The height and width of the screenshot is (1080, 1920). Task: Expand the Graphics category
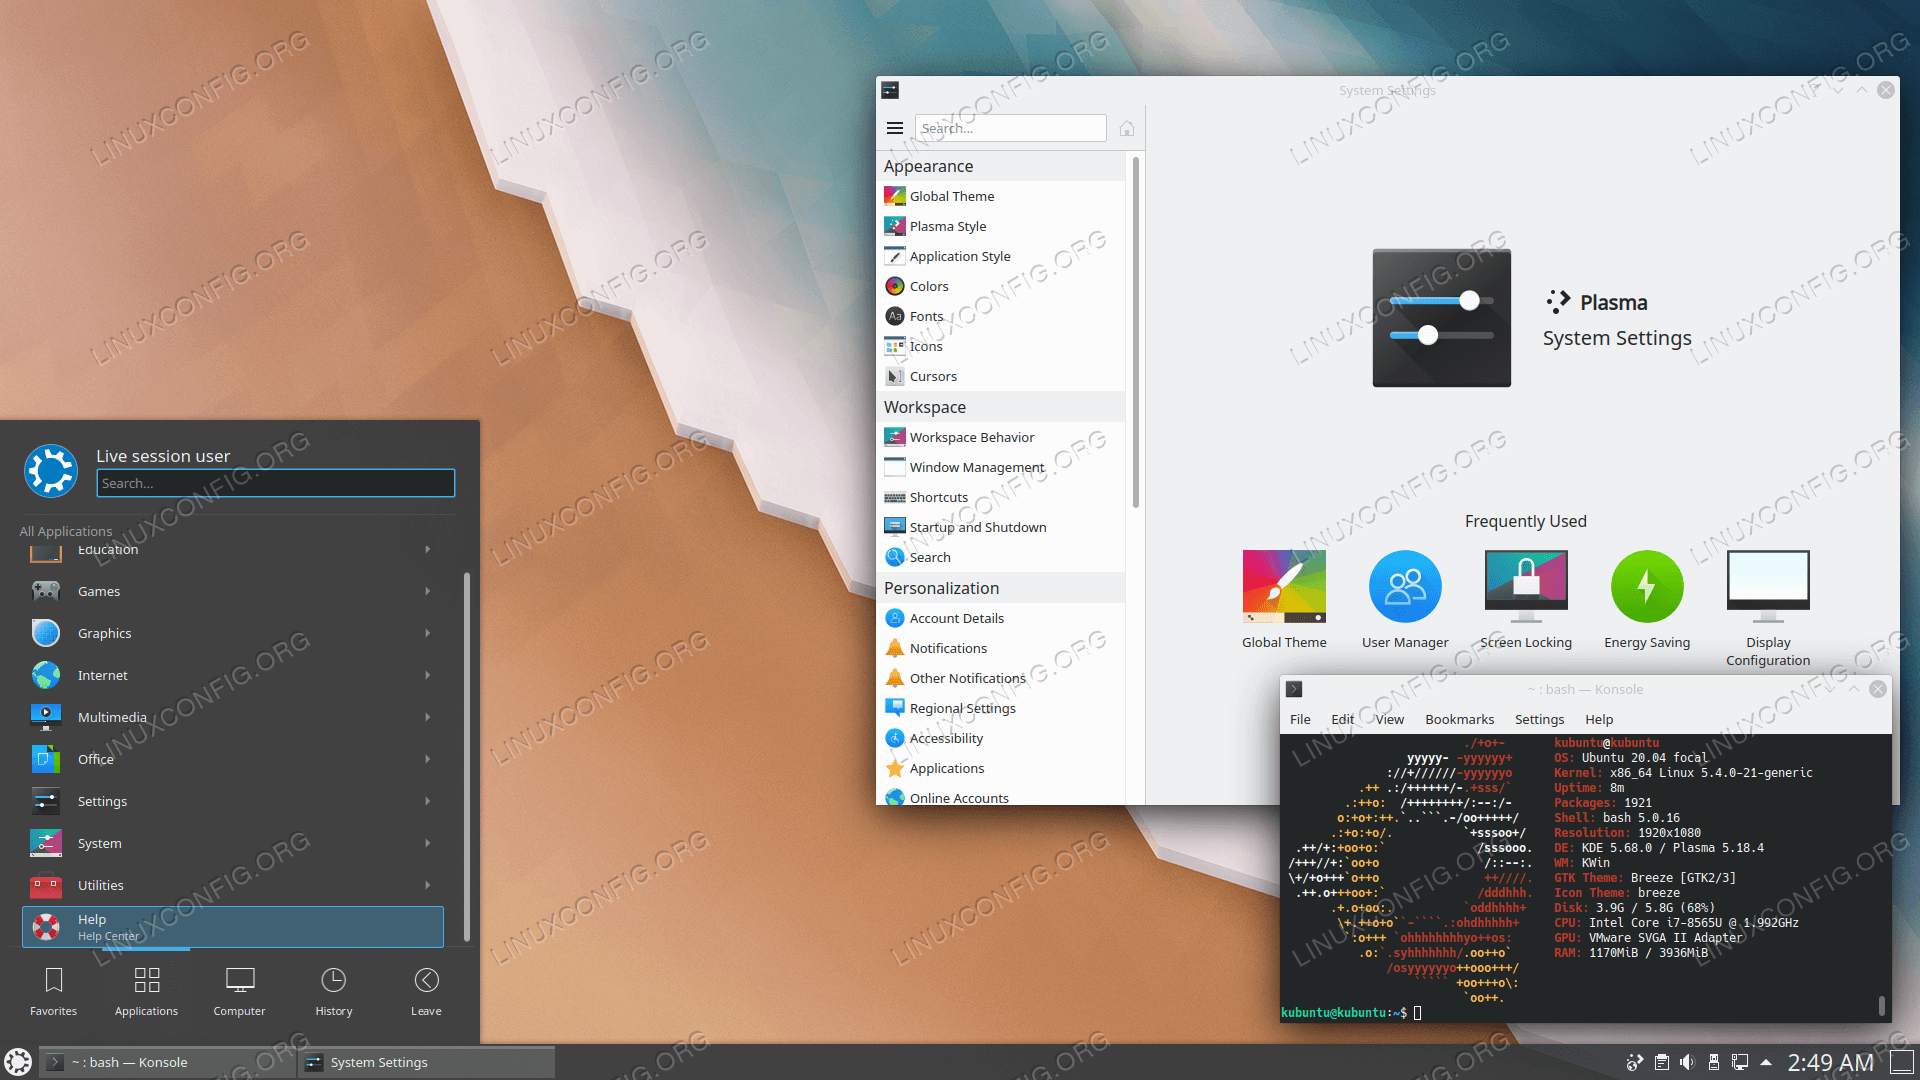(x=233, y=633)
